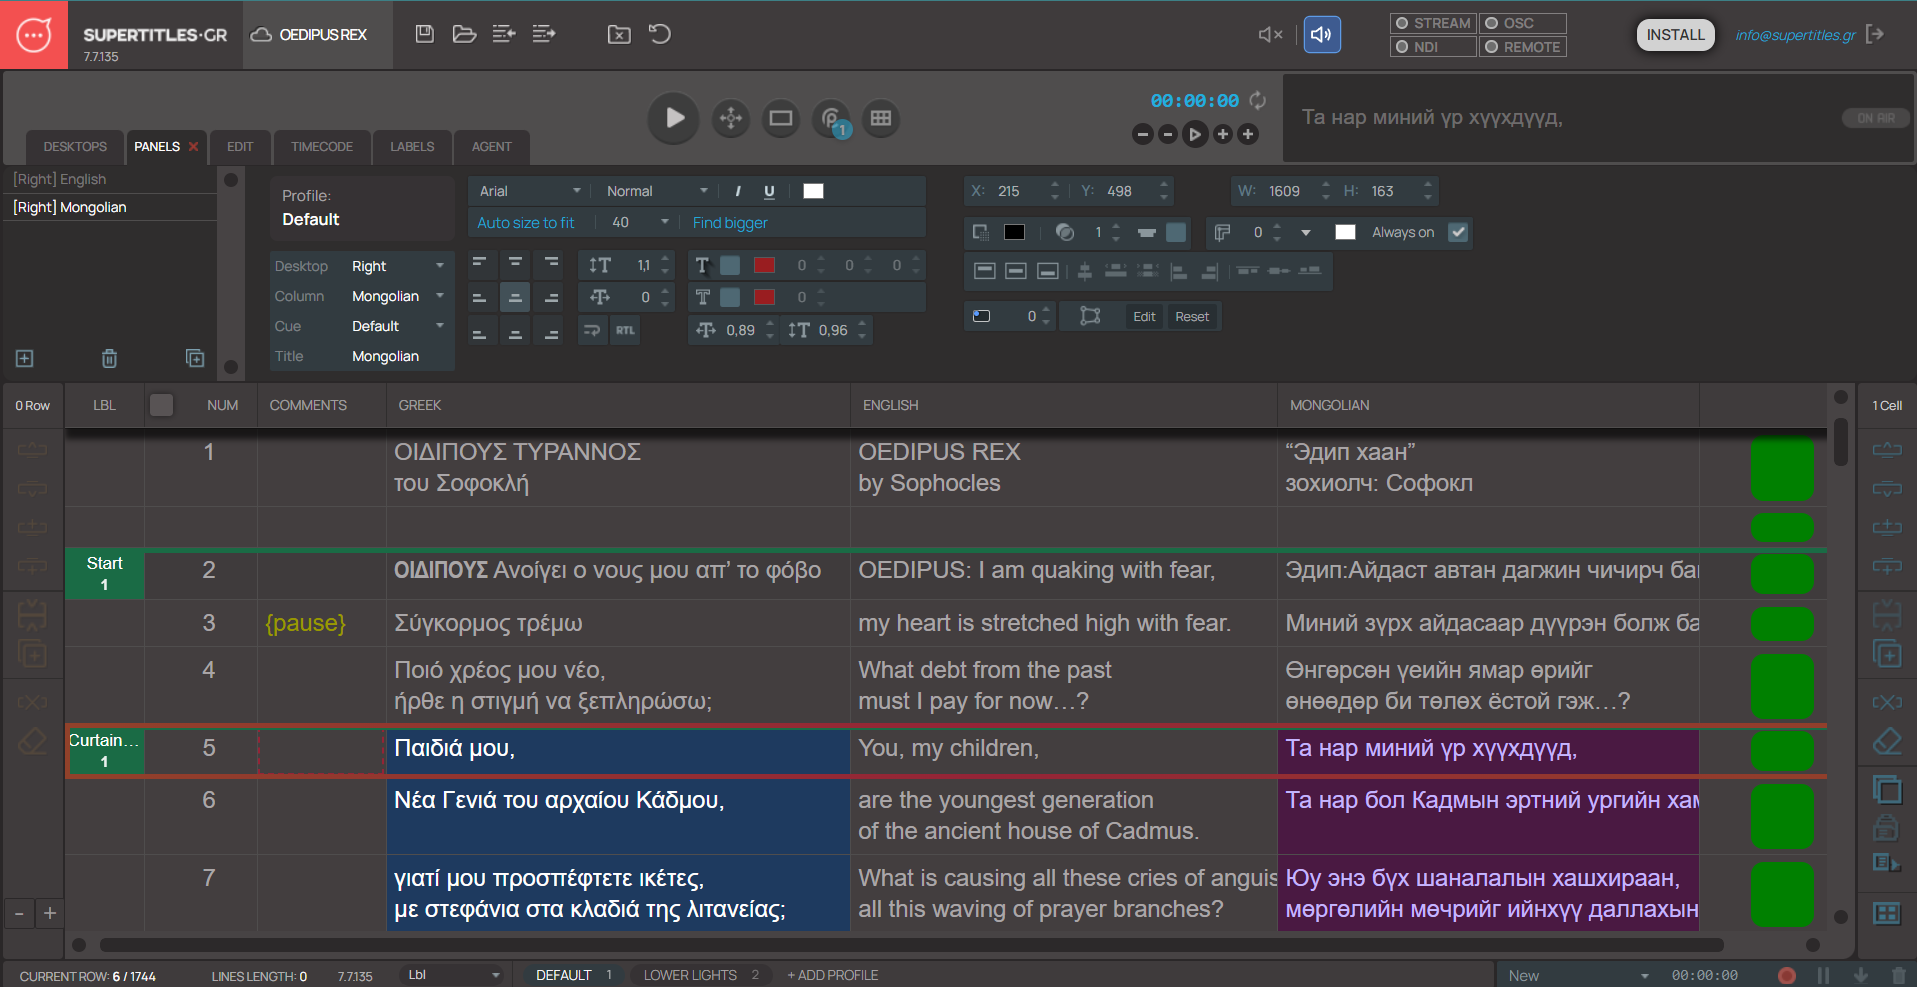Start playback with the large play button
This screenshot has height=987, width=1917.
[x=674, y=118]
